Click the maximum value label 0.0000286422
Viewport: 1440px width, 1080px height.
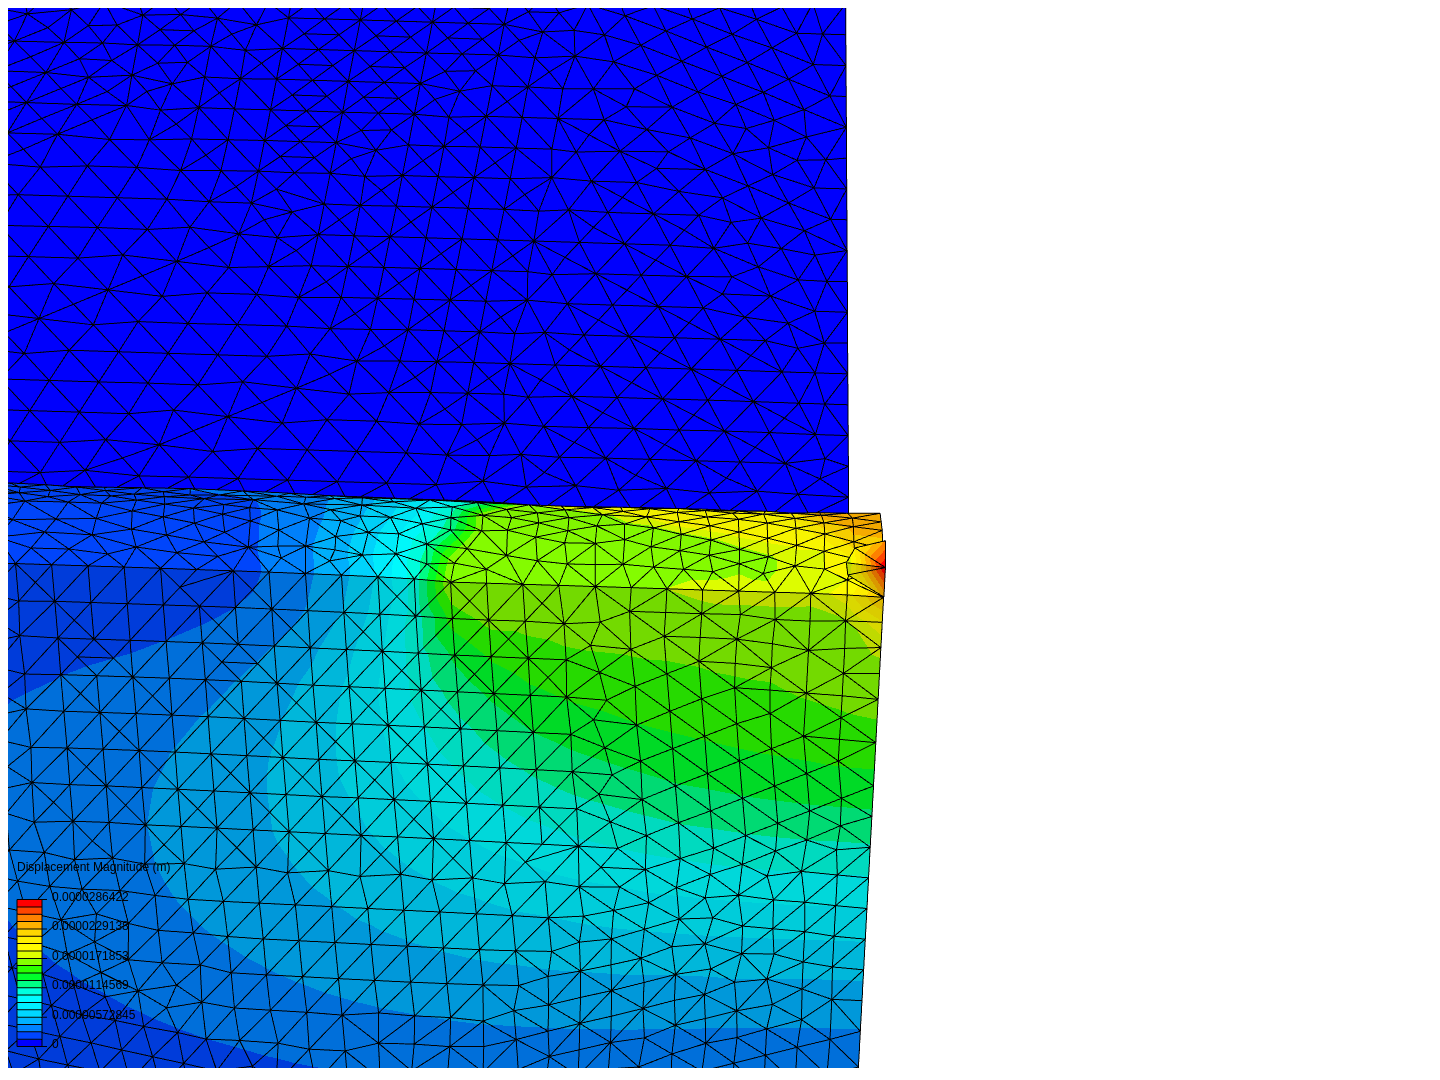click(90, 897)
